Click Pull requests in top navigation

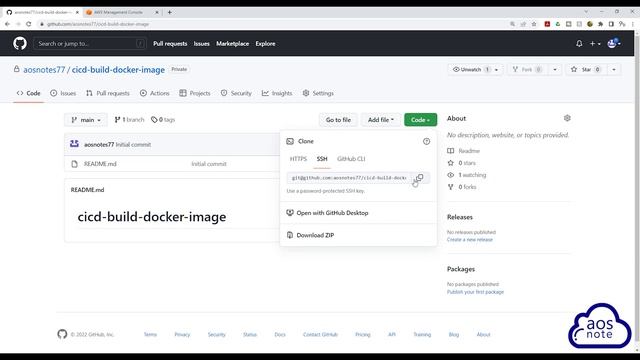coord(170,43)
